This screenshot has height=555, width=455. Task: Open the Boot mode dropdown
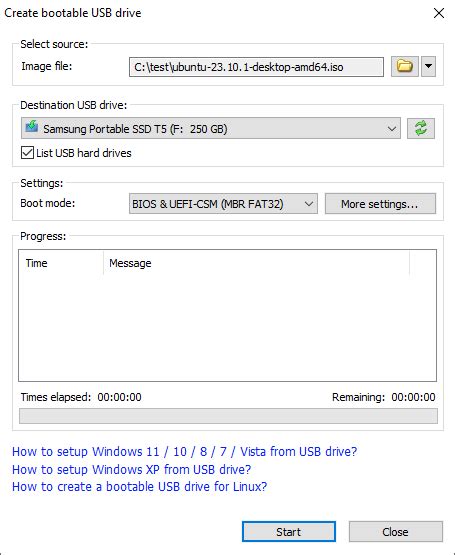point(223,204)
